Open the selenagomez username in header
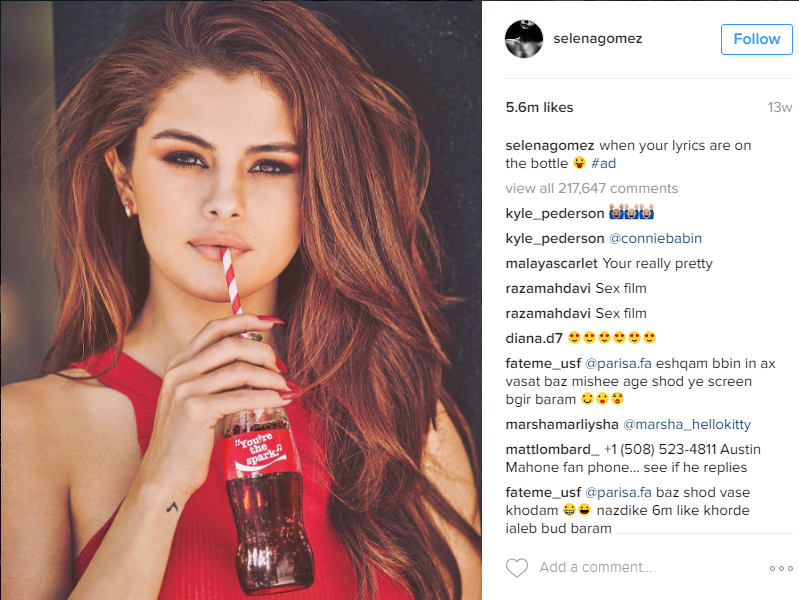Image resolution: width=799 pixels, height=600 pixels. pyautogui.click(x=598, y=39)
